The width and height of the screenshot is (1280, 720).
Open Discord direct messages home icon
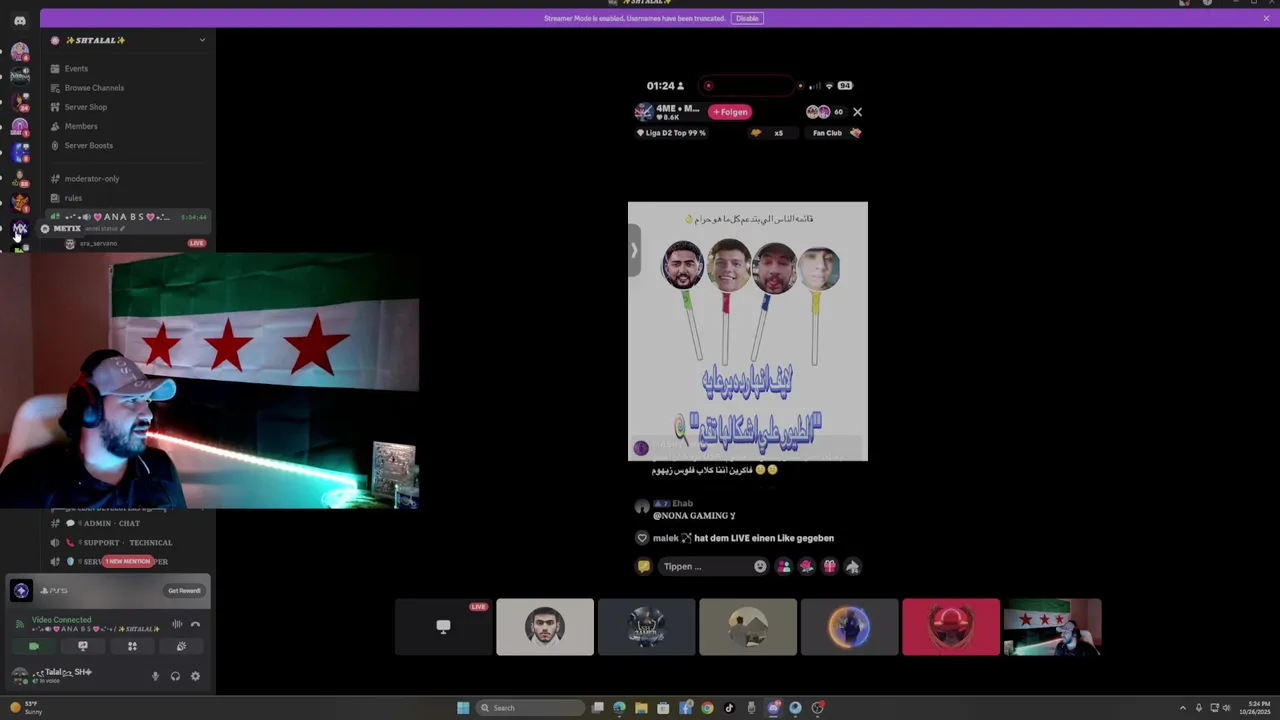19,20
